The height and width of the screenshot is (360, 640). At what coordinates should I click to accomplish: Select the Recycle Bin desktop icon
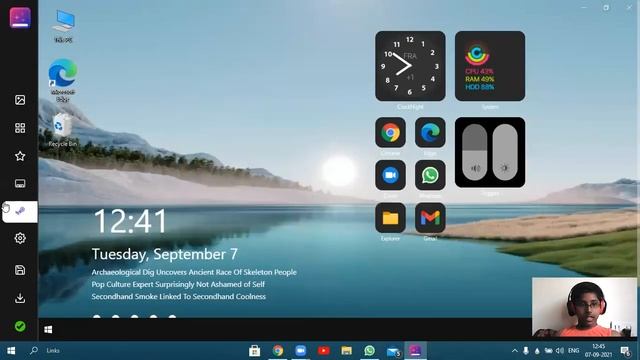[62, 130]
